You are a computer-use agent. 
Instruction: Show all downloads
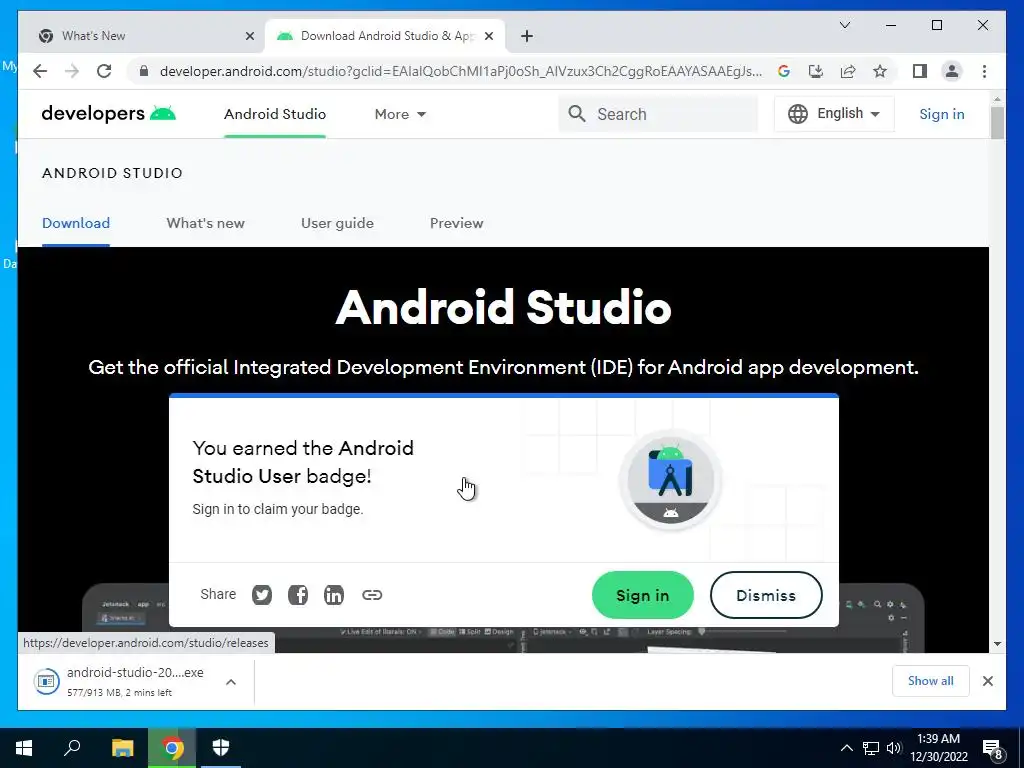click(x=931, y=681)
